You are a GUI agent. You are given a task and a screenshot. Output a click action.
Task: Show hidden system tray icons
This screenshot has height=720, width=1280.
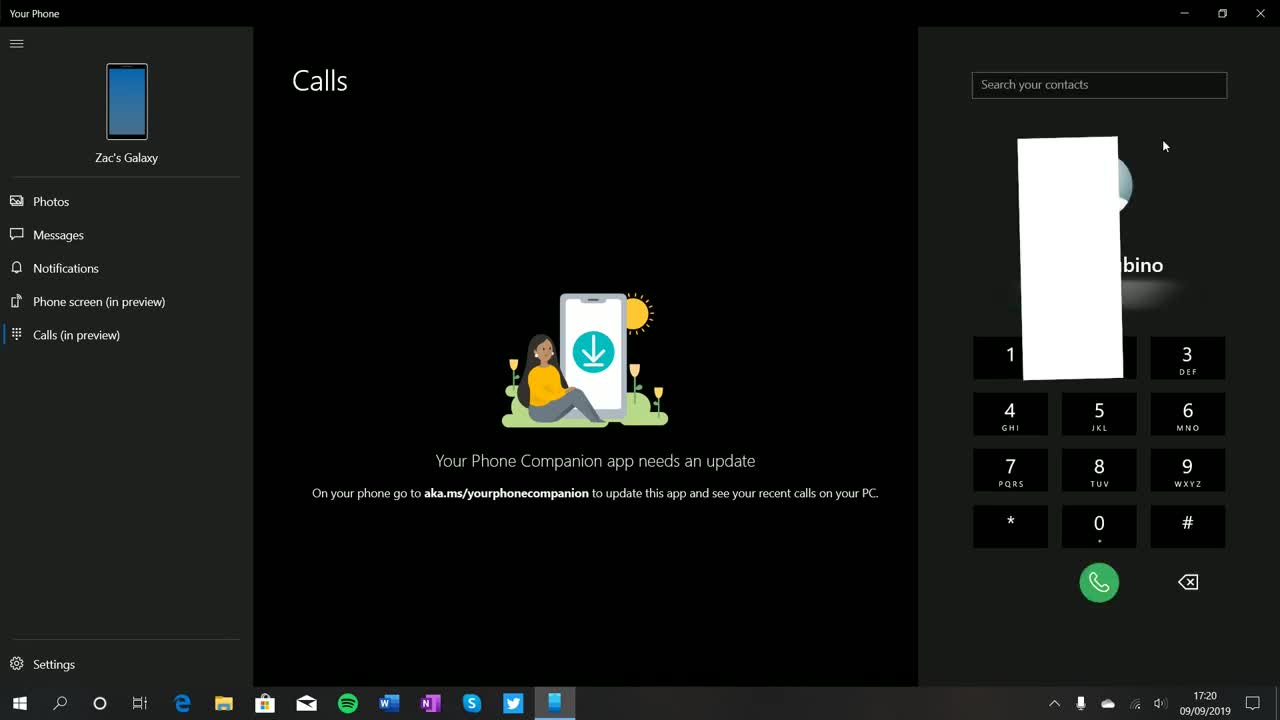point(1054,703)
